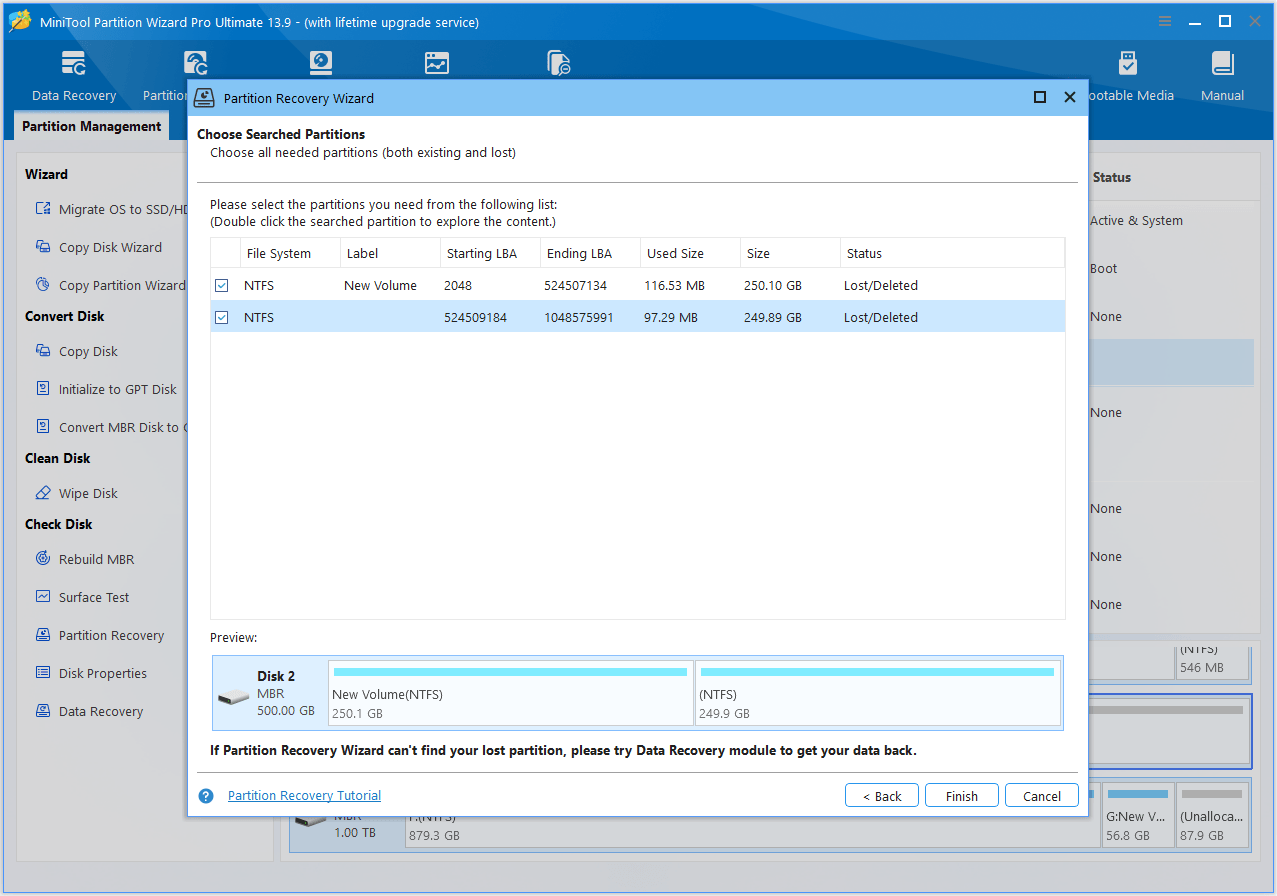The image size is (1277, 896).
Task: Sort by Size column header
Action: (x=790, y=253)
